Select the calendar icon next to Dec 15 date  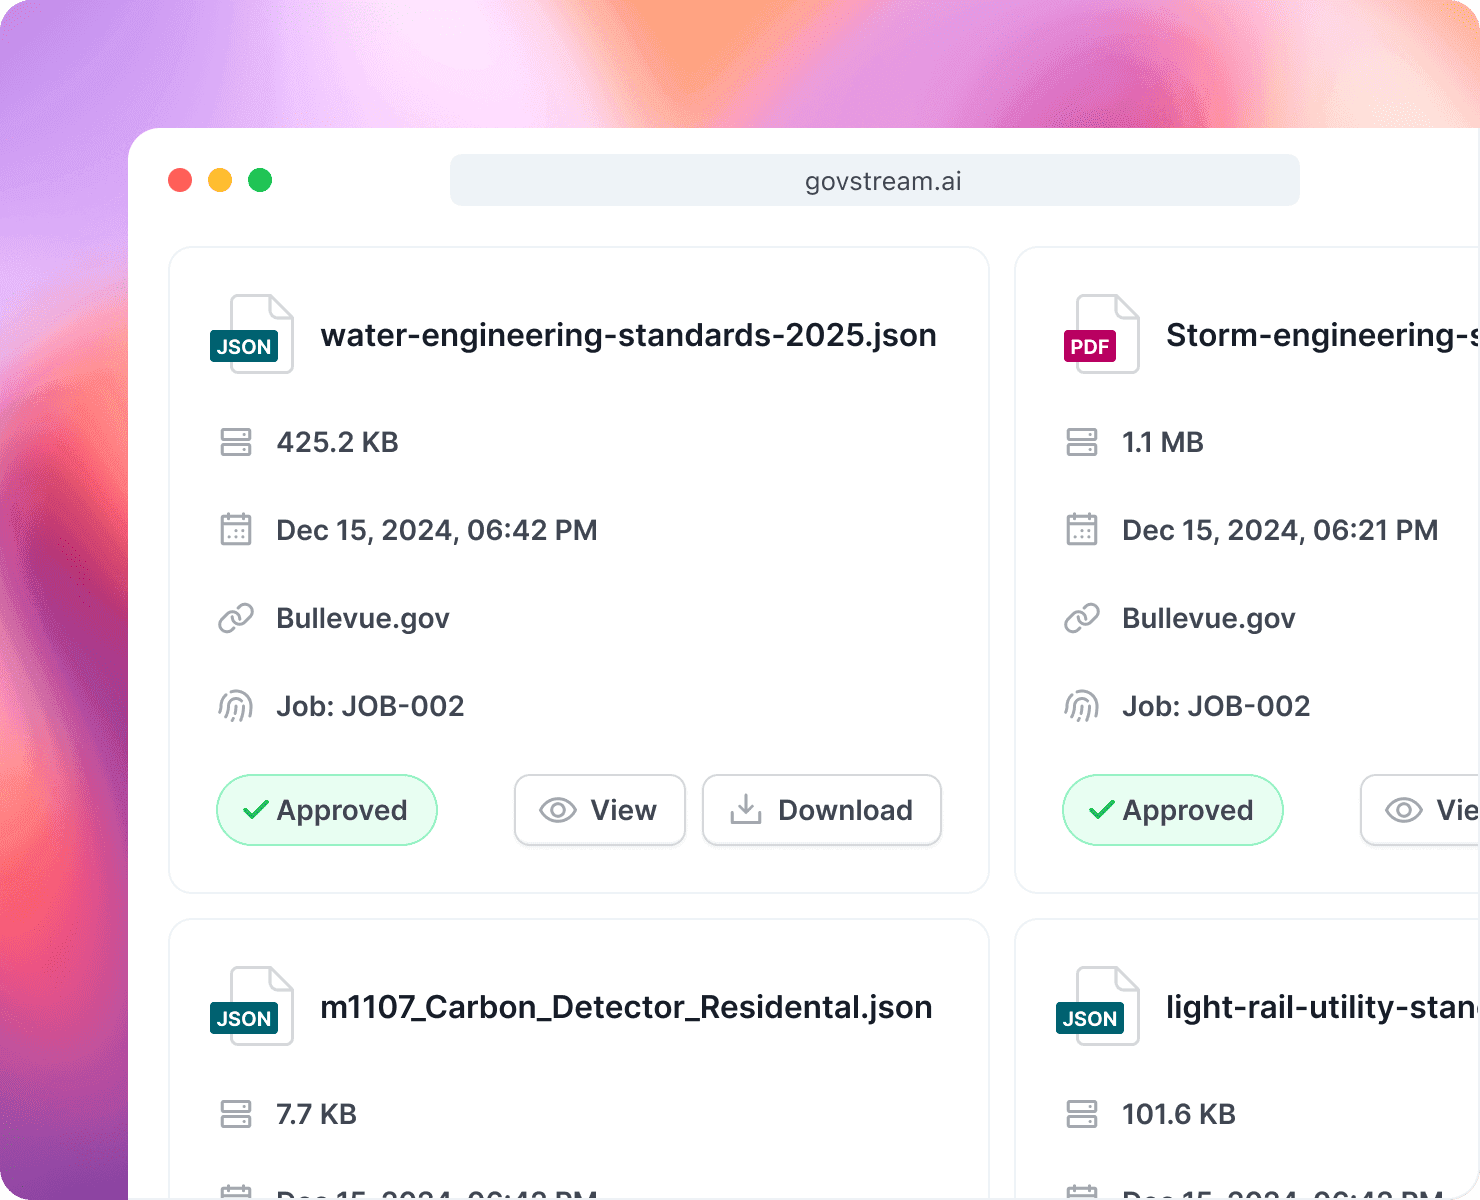[x=236, y=529]
